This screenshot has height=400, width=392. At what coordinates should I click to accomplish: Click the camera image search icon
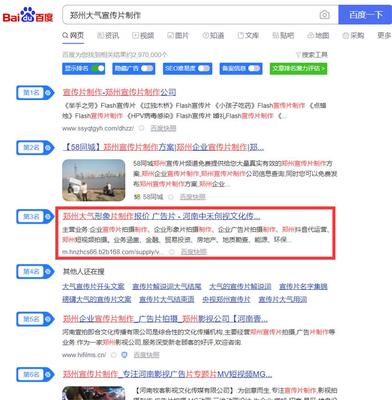point(324,15)
